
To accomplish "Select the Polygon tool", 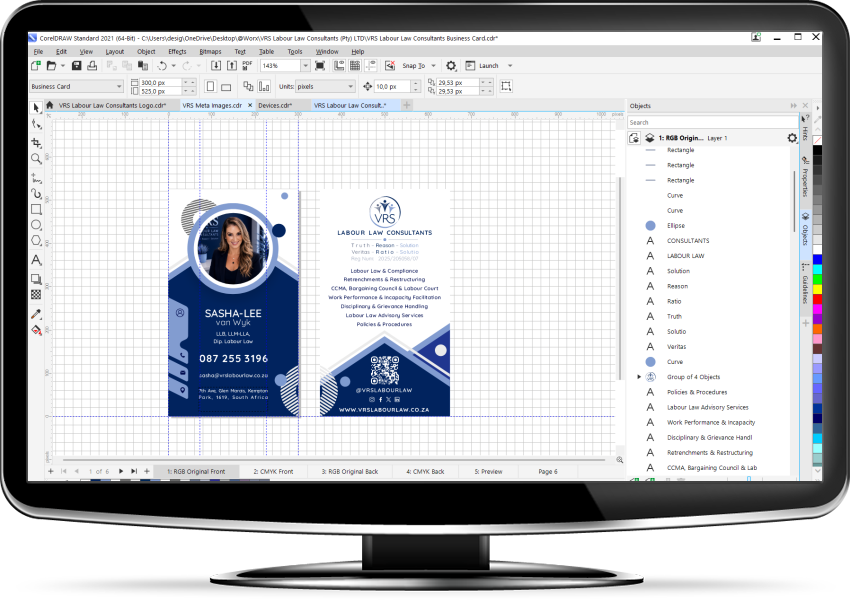I will pos(36,241).
